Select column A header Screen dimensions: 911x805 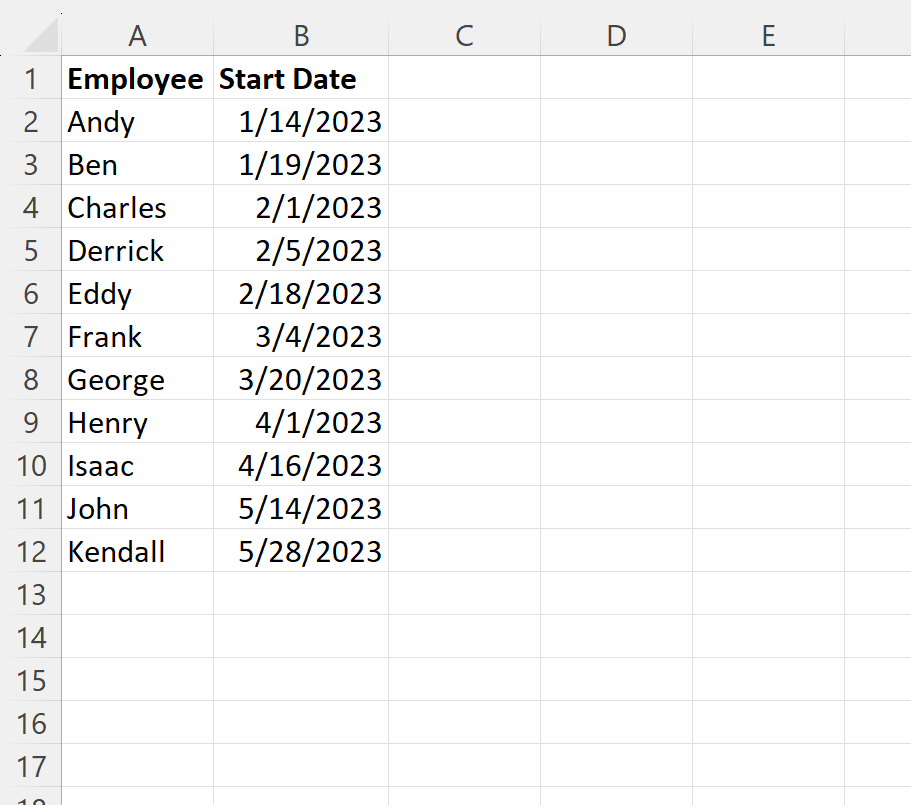tap(138, 35)
